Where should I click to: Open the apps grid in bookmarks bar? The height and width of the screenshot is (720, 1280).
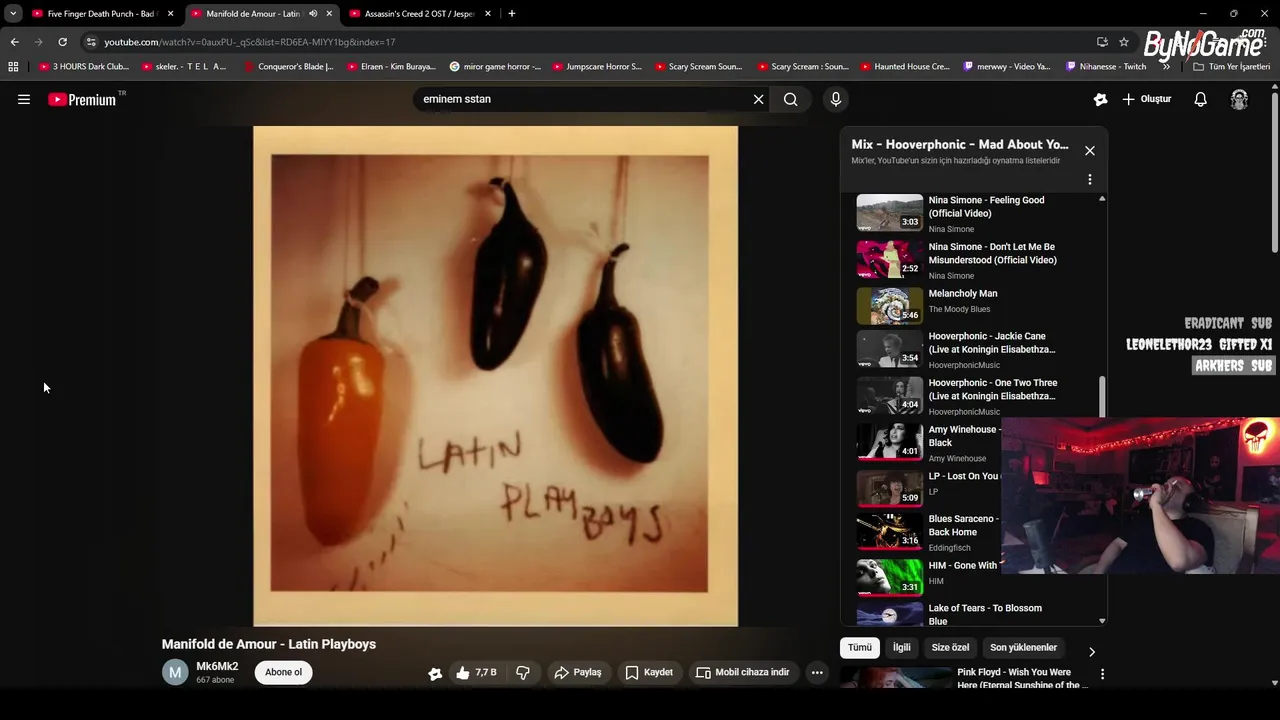[x=13, y=67]
